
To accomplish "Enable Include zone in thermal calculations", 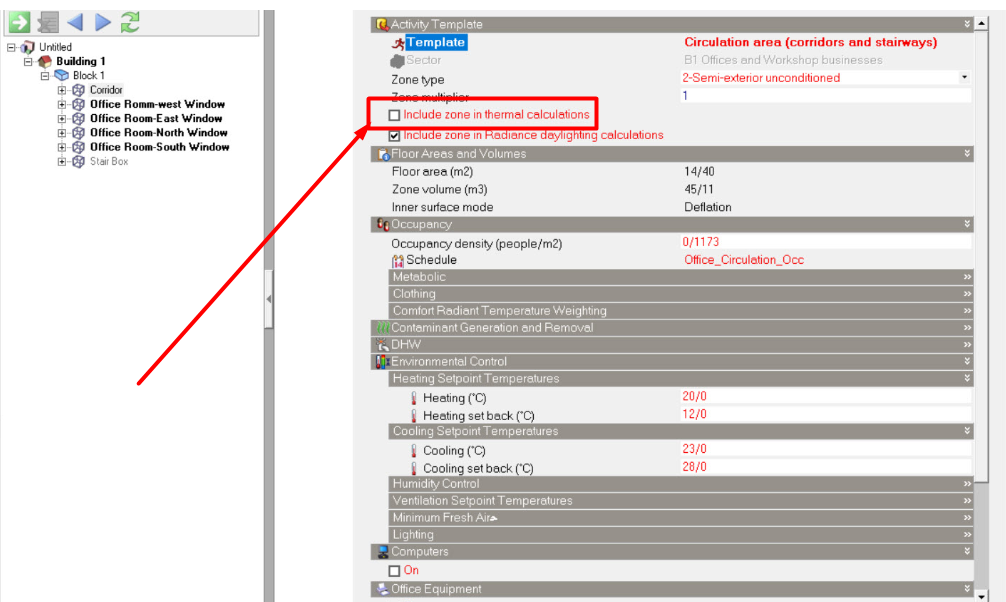I will tap(395, 116).
